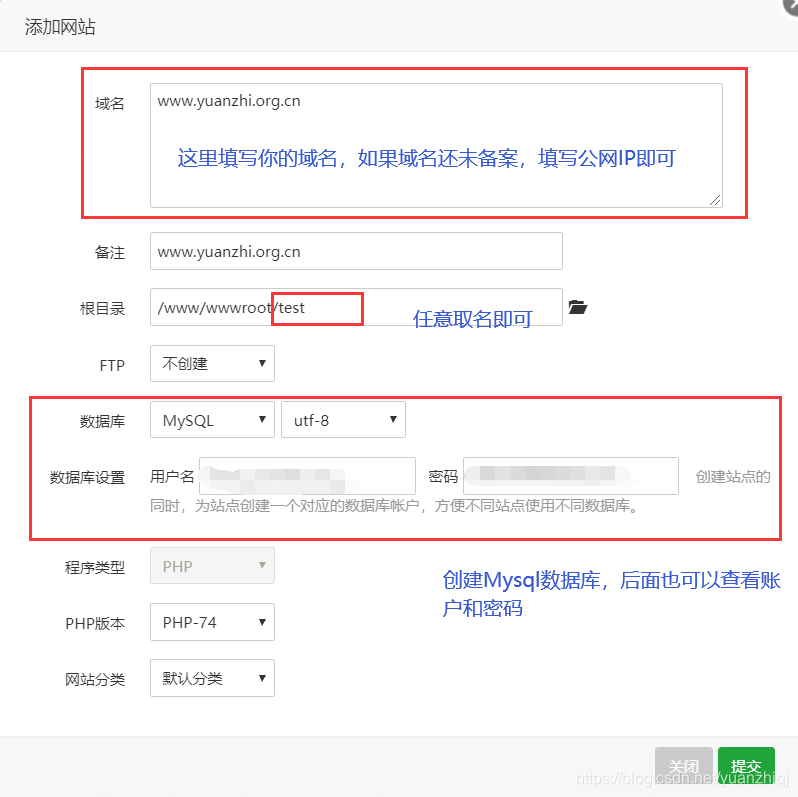The height and width of the screenshot is (797, 798).
Task: Click the 根目录 path input field
Action: click(x=356, y=307)
